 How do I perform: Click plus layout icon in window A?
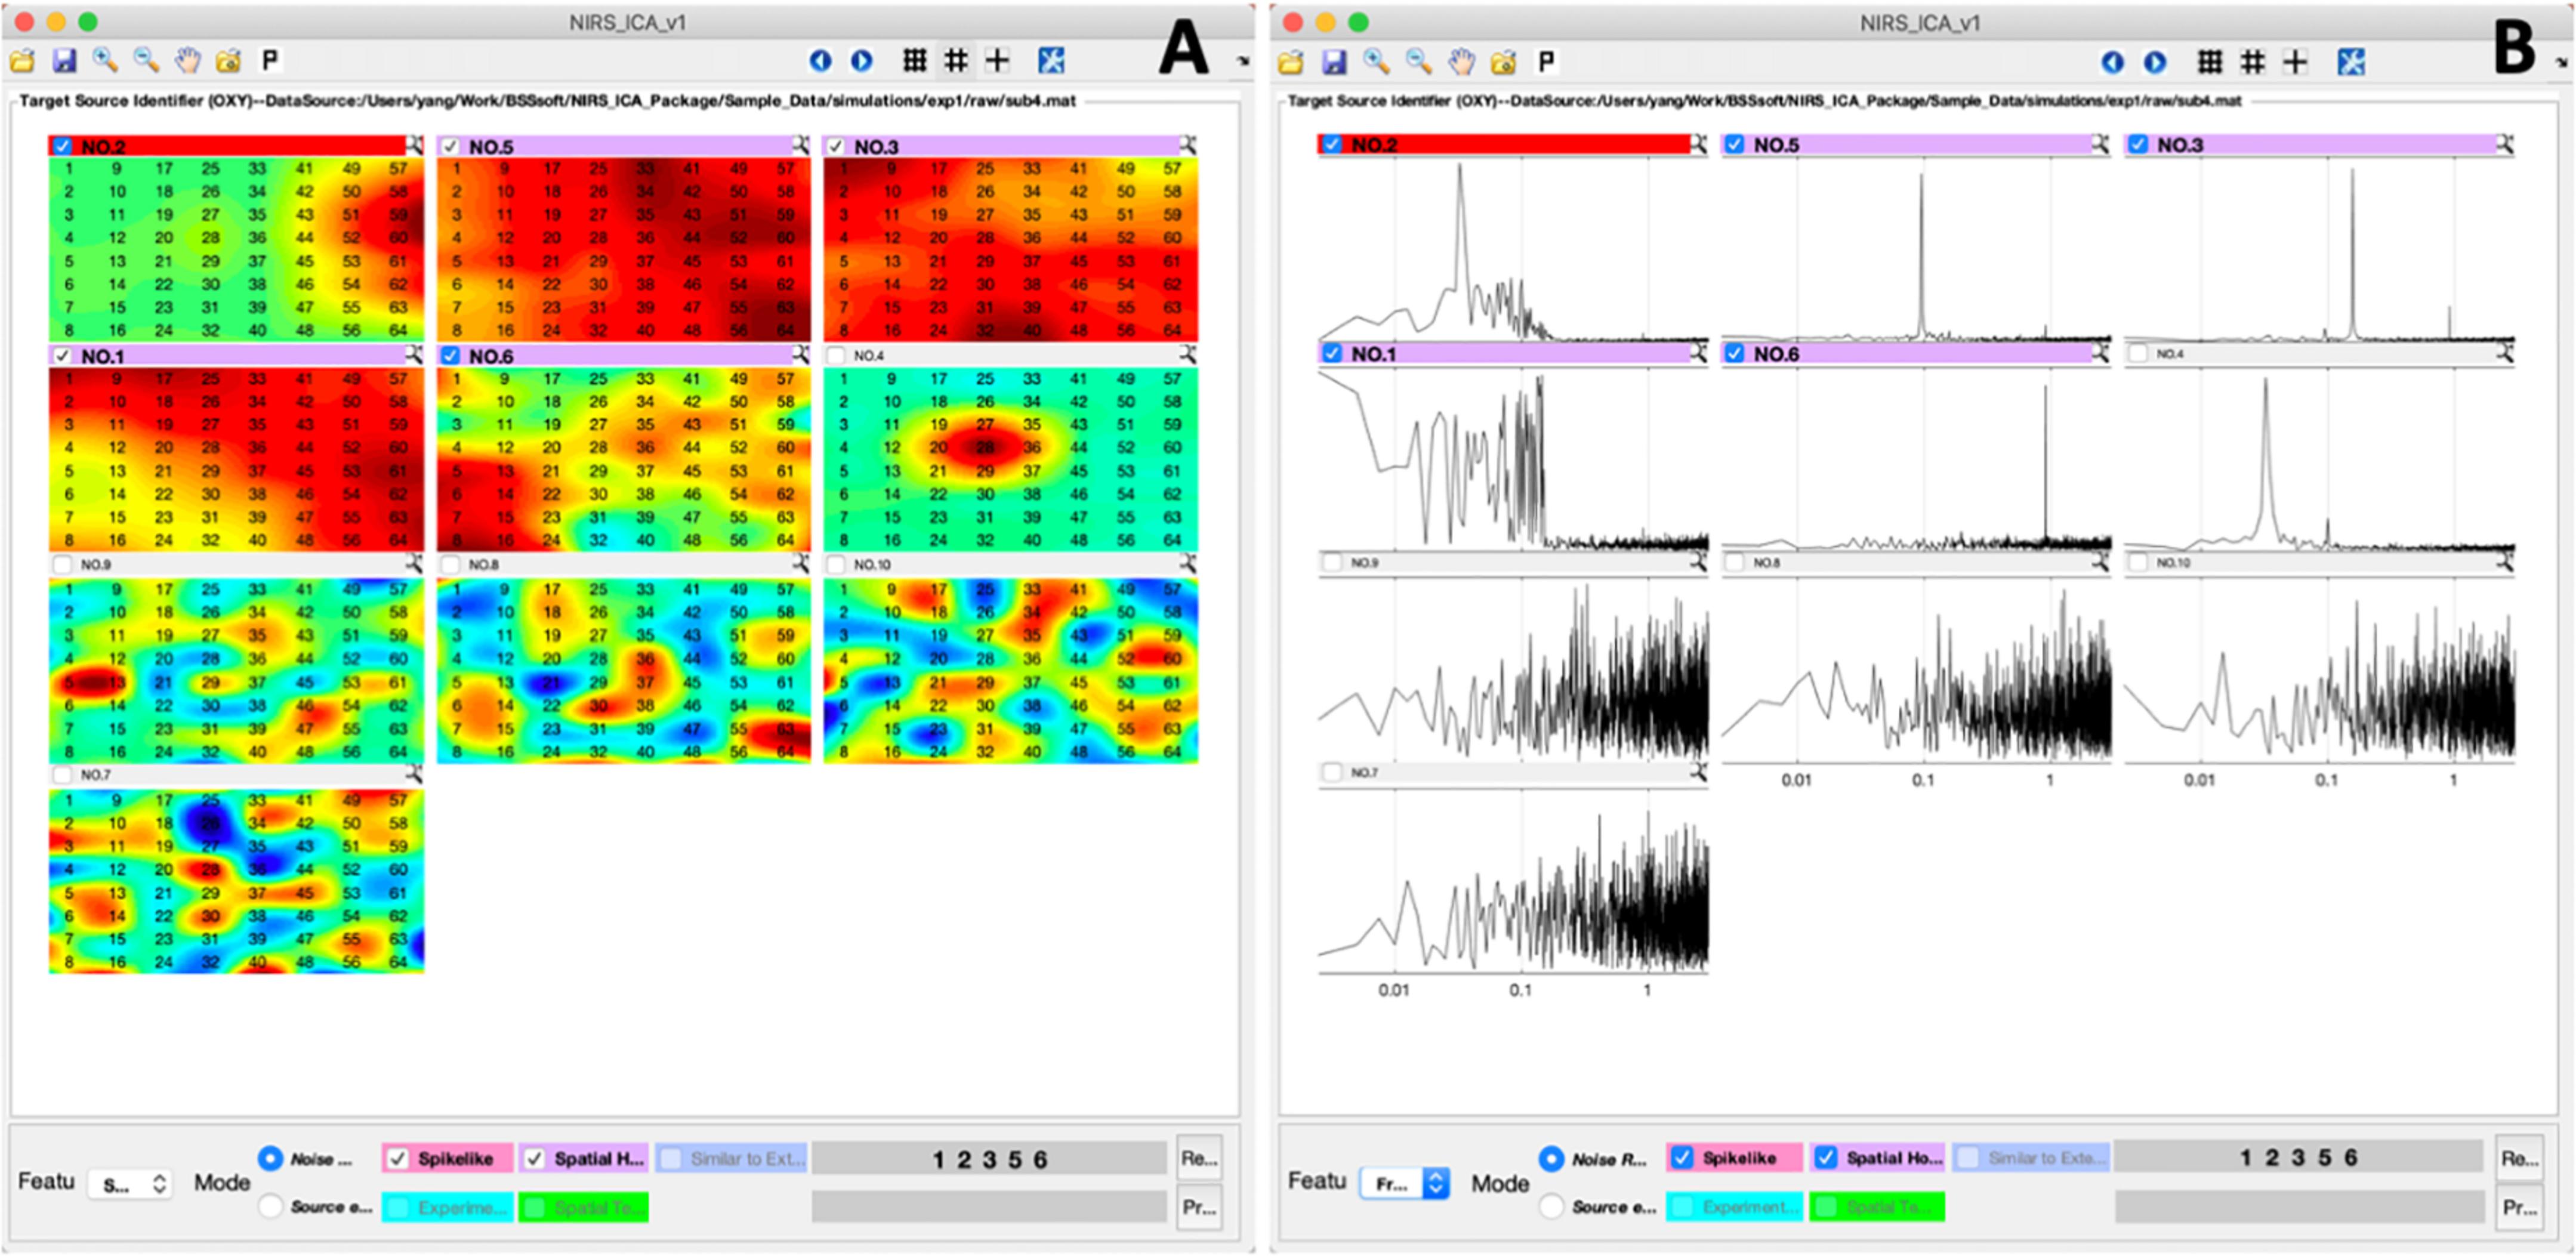pos(997,61)
